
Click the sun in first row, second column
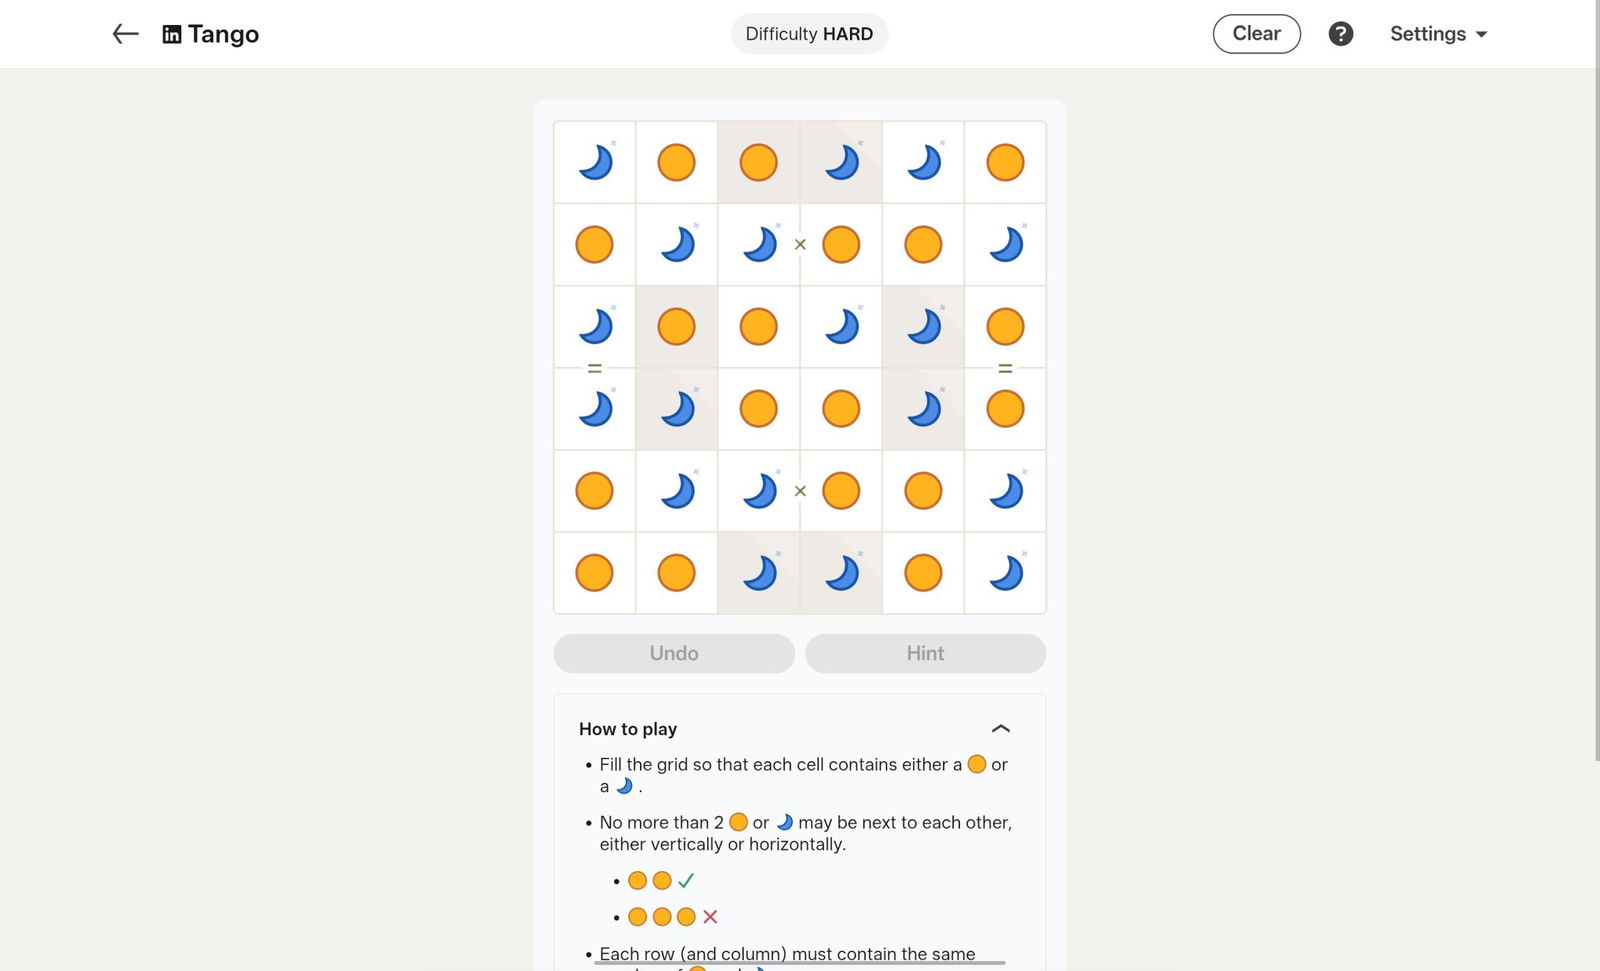point(677,162)
